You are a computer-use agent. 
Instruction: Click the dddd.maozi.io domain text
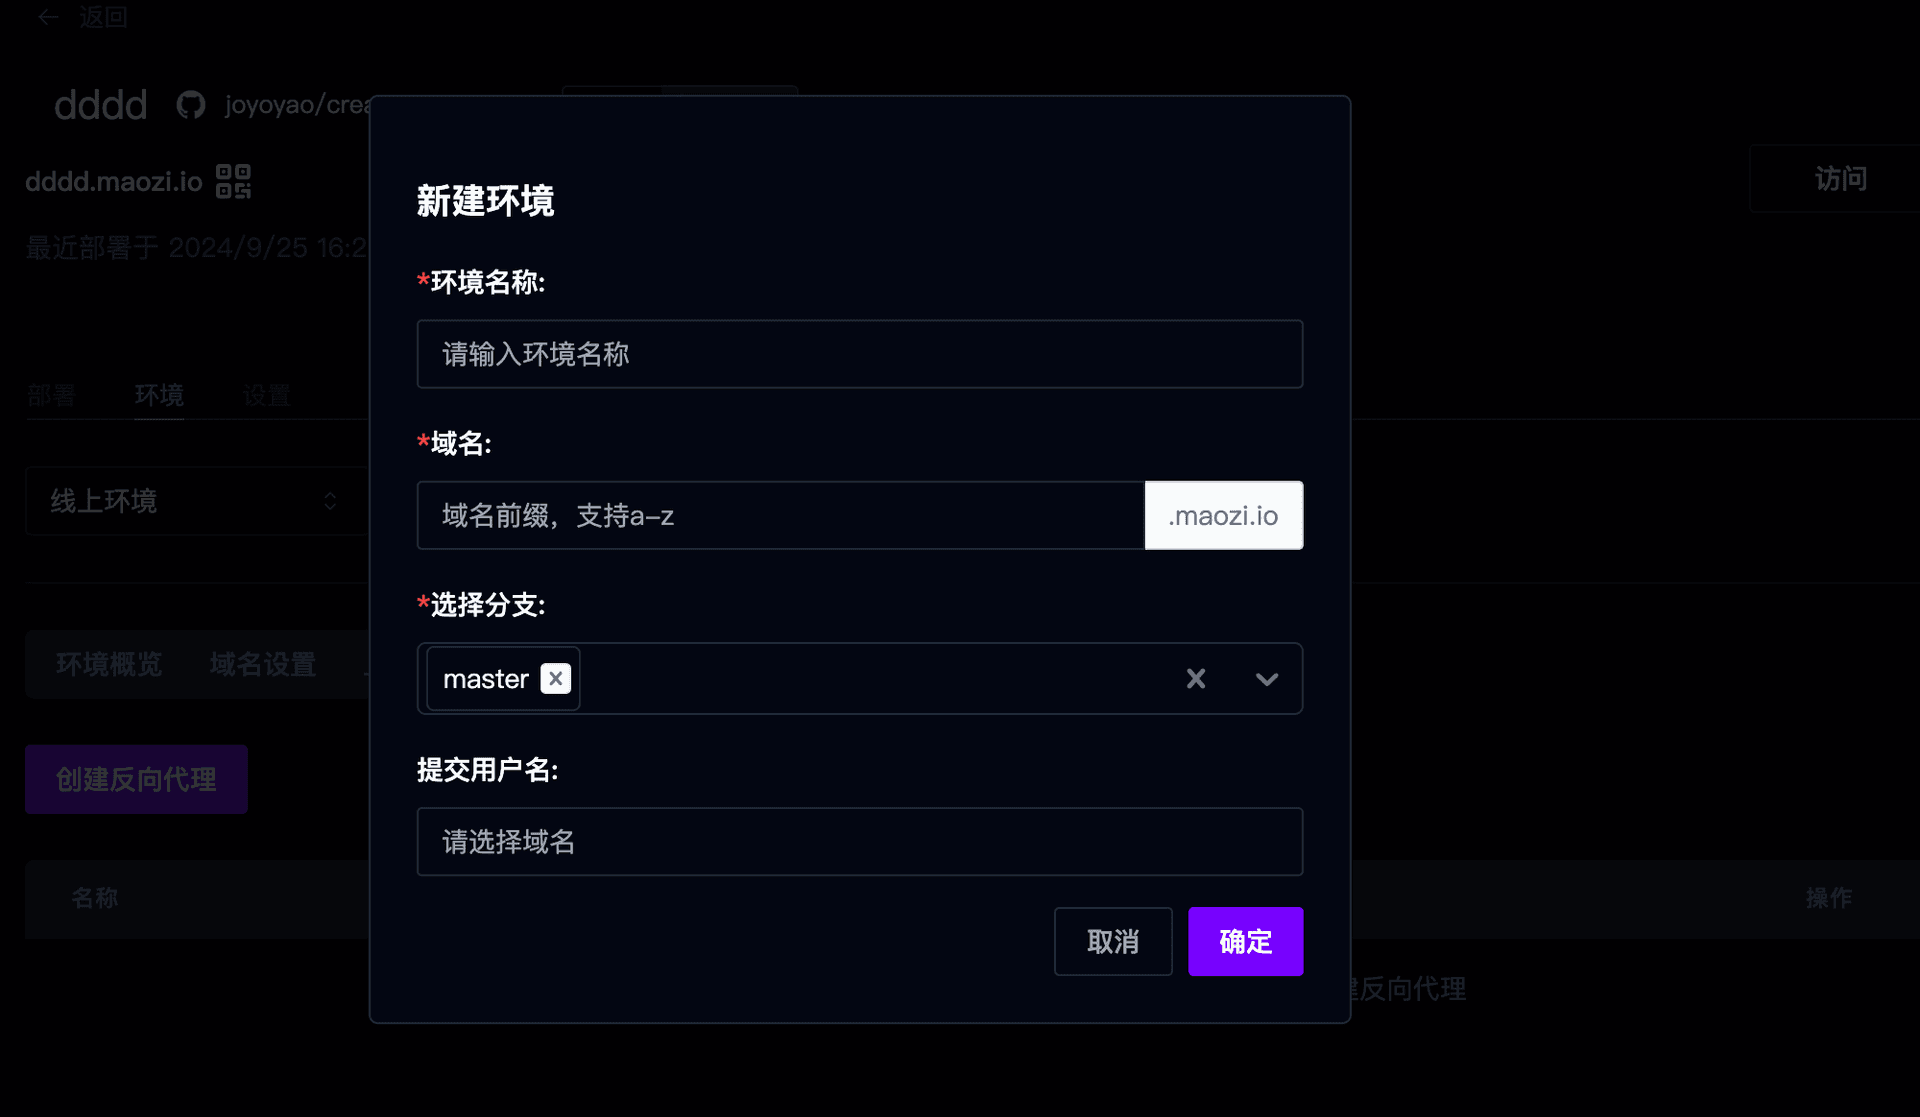pos(114,182)
